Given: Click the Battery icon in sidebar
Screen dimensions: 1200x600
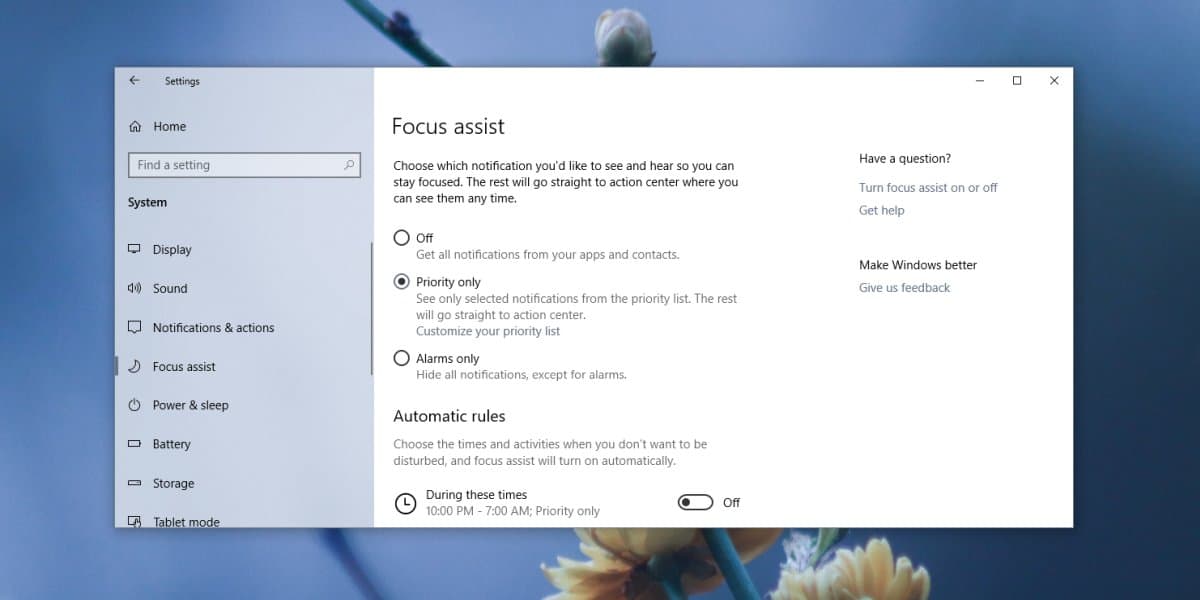Looking at the screenshot, I should coord(134,444).
